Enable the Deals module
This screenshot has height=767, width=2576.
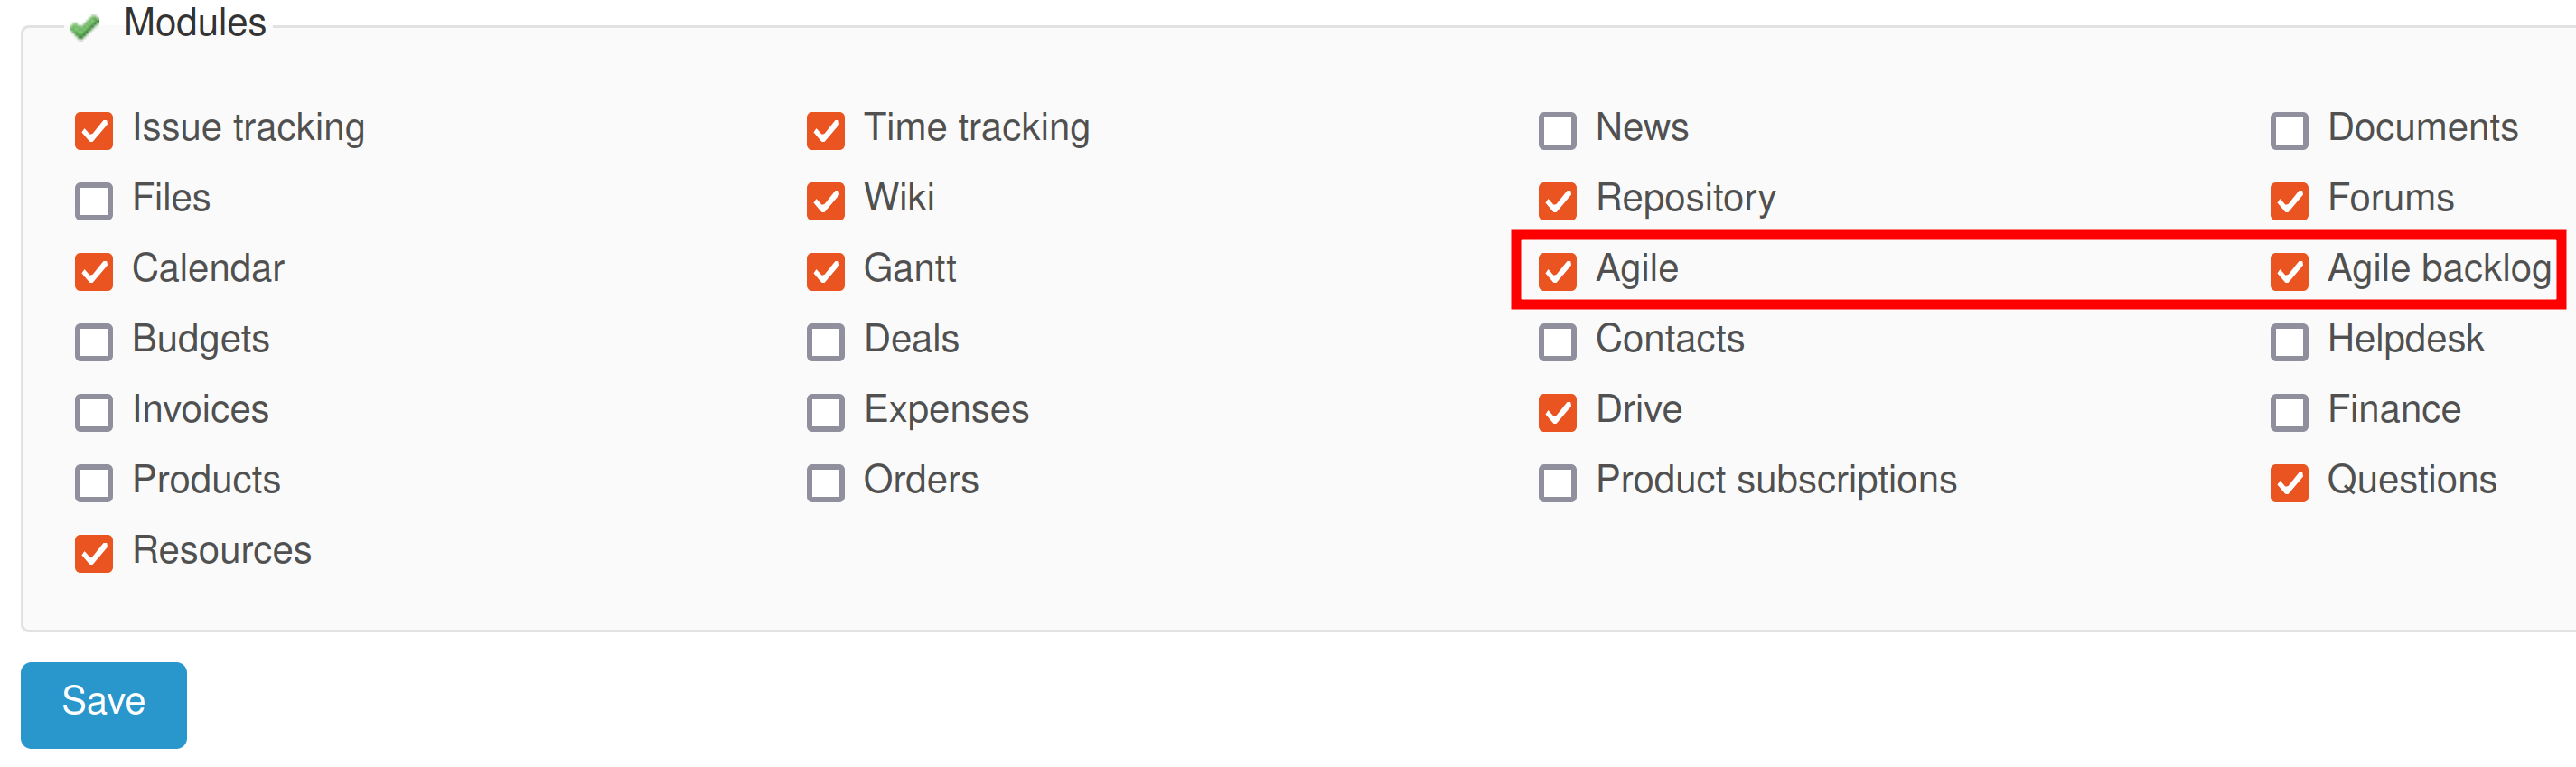826,342
